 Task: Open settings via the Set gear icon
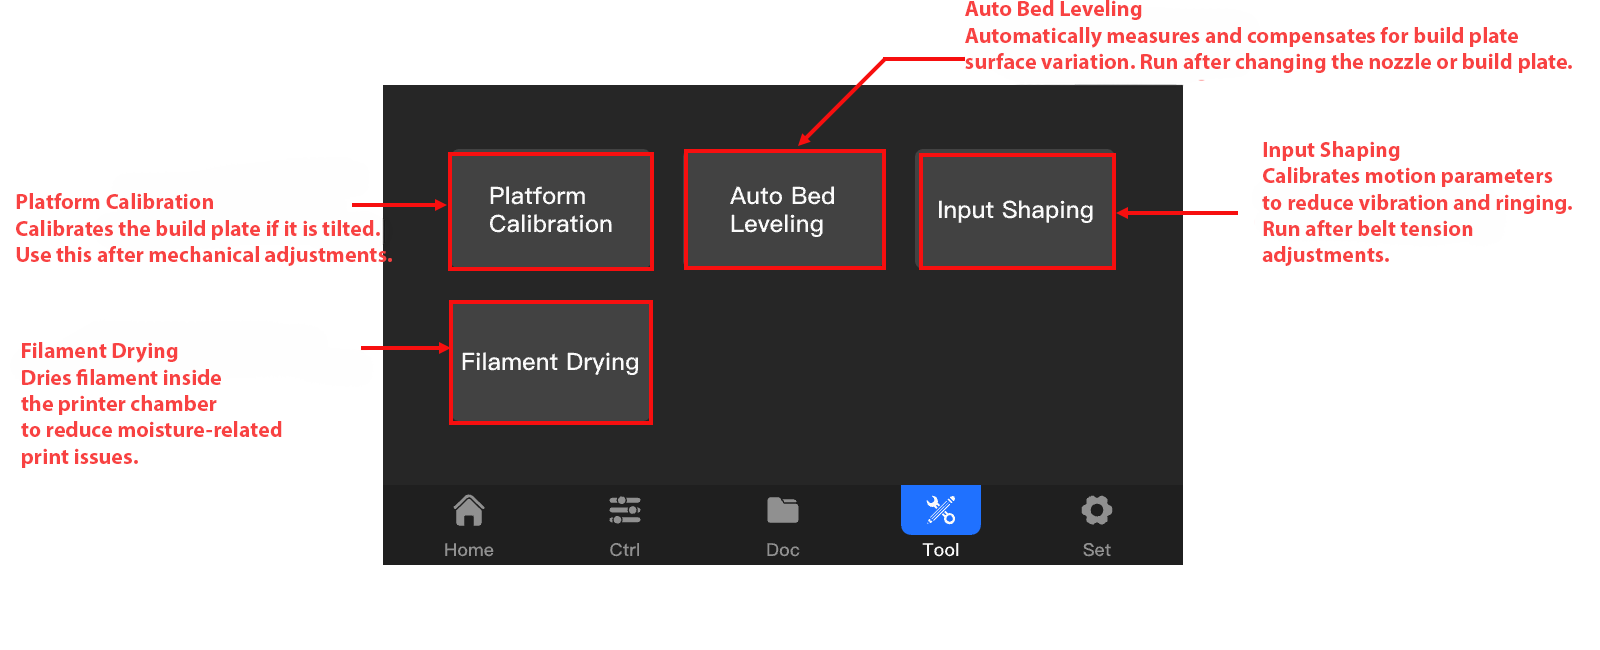click(1096, 511)
